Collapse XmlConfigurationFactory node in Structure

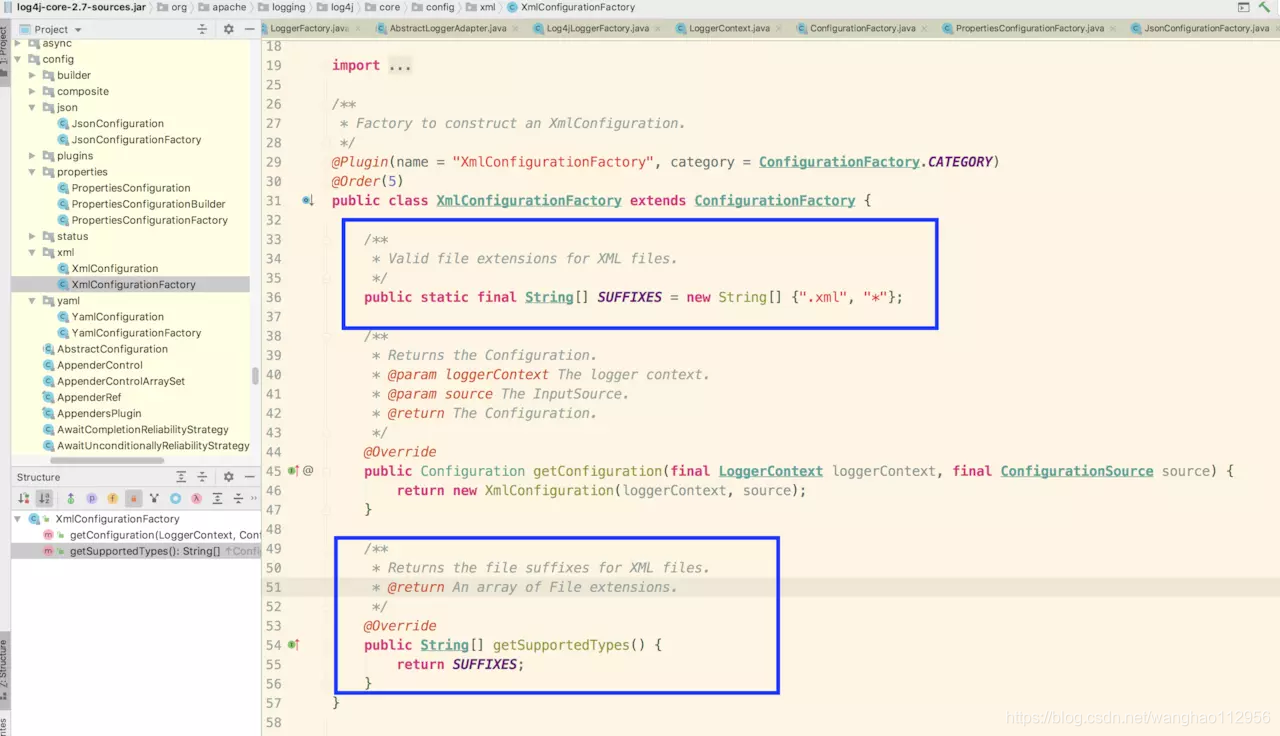point(18,519)
